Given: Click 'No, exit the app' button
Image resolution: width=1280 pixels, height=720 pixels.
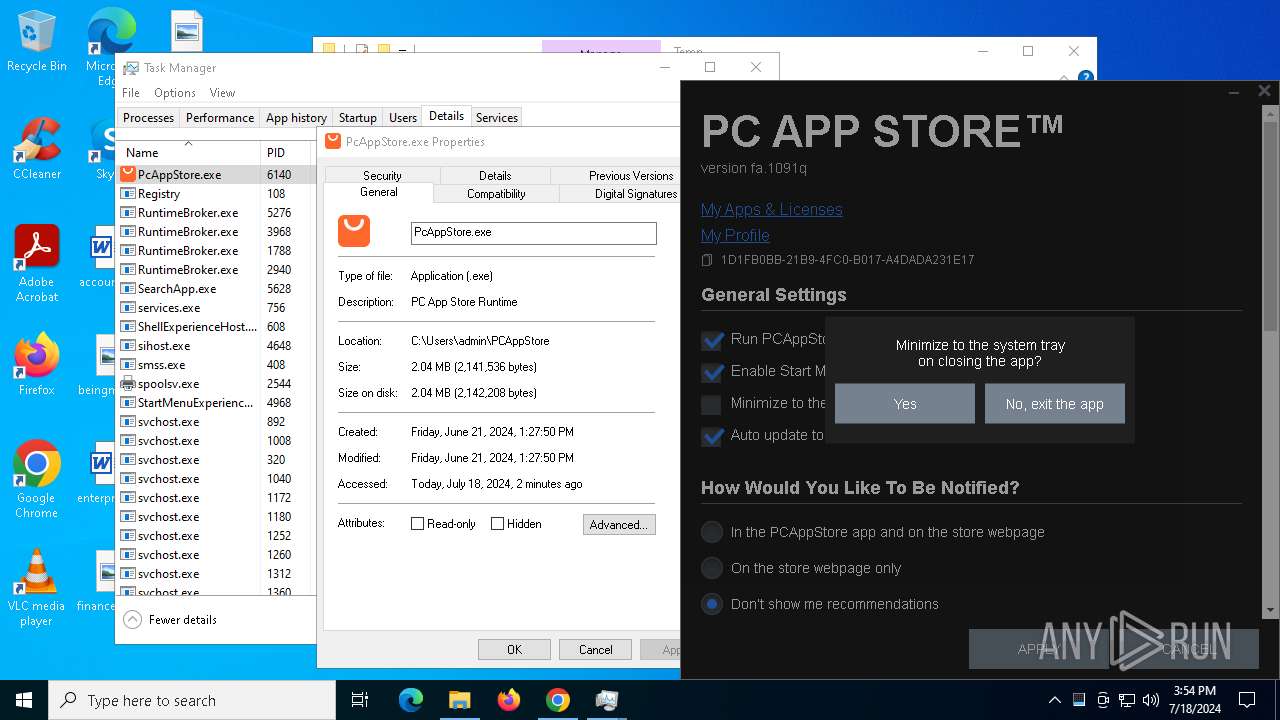Looking at the screenshot, I should (x=1055, y=404).
